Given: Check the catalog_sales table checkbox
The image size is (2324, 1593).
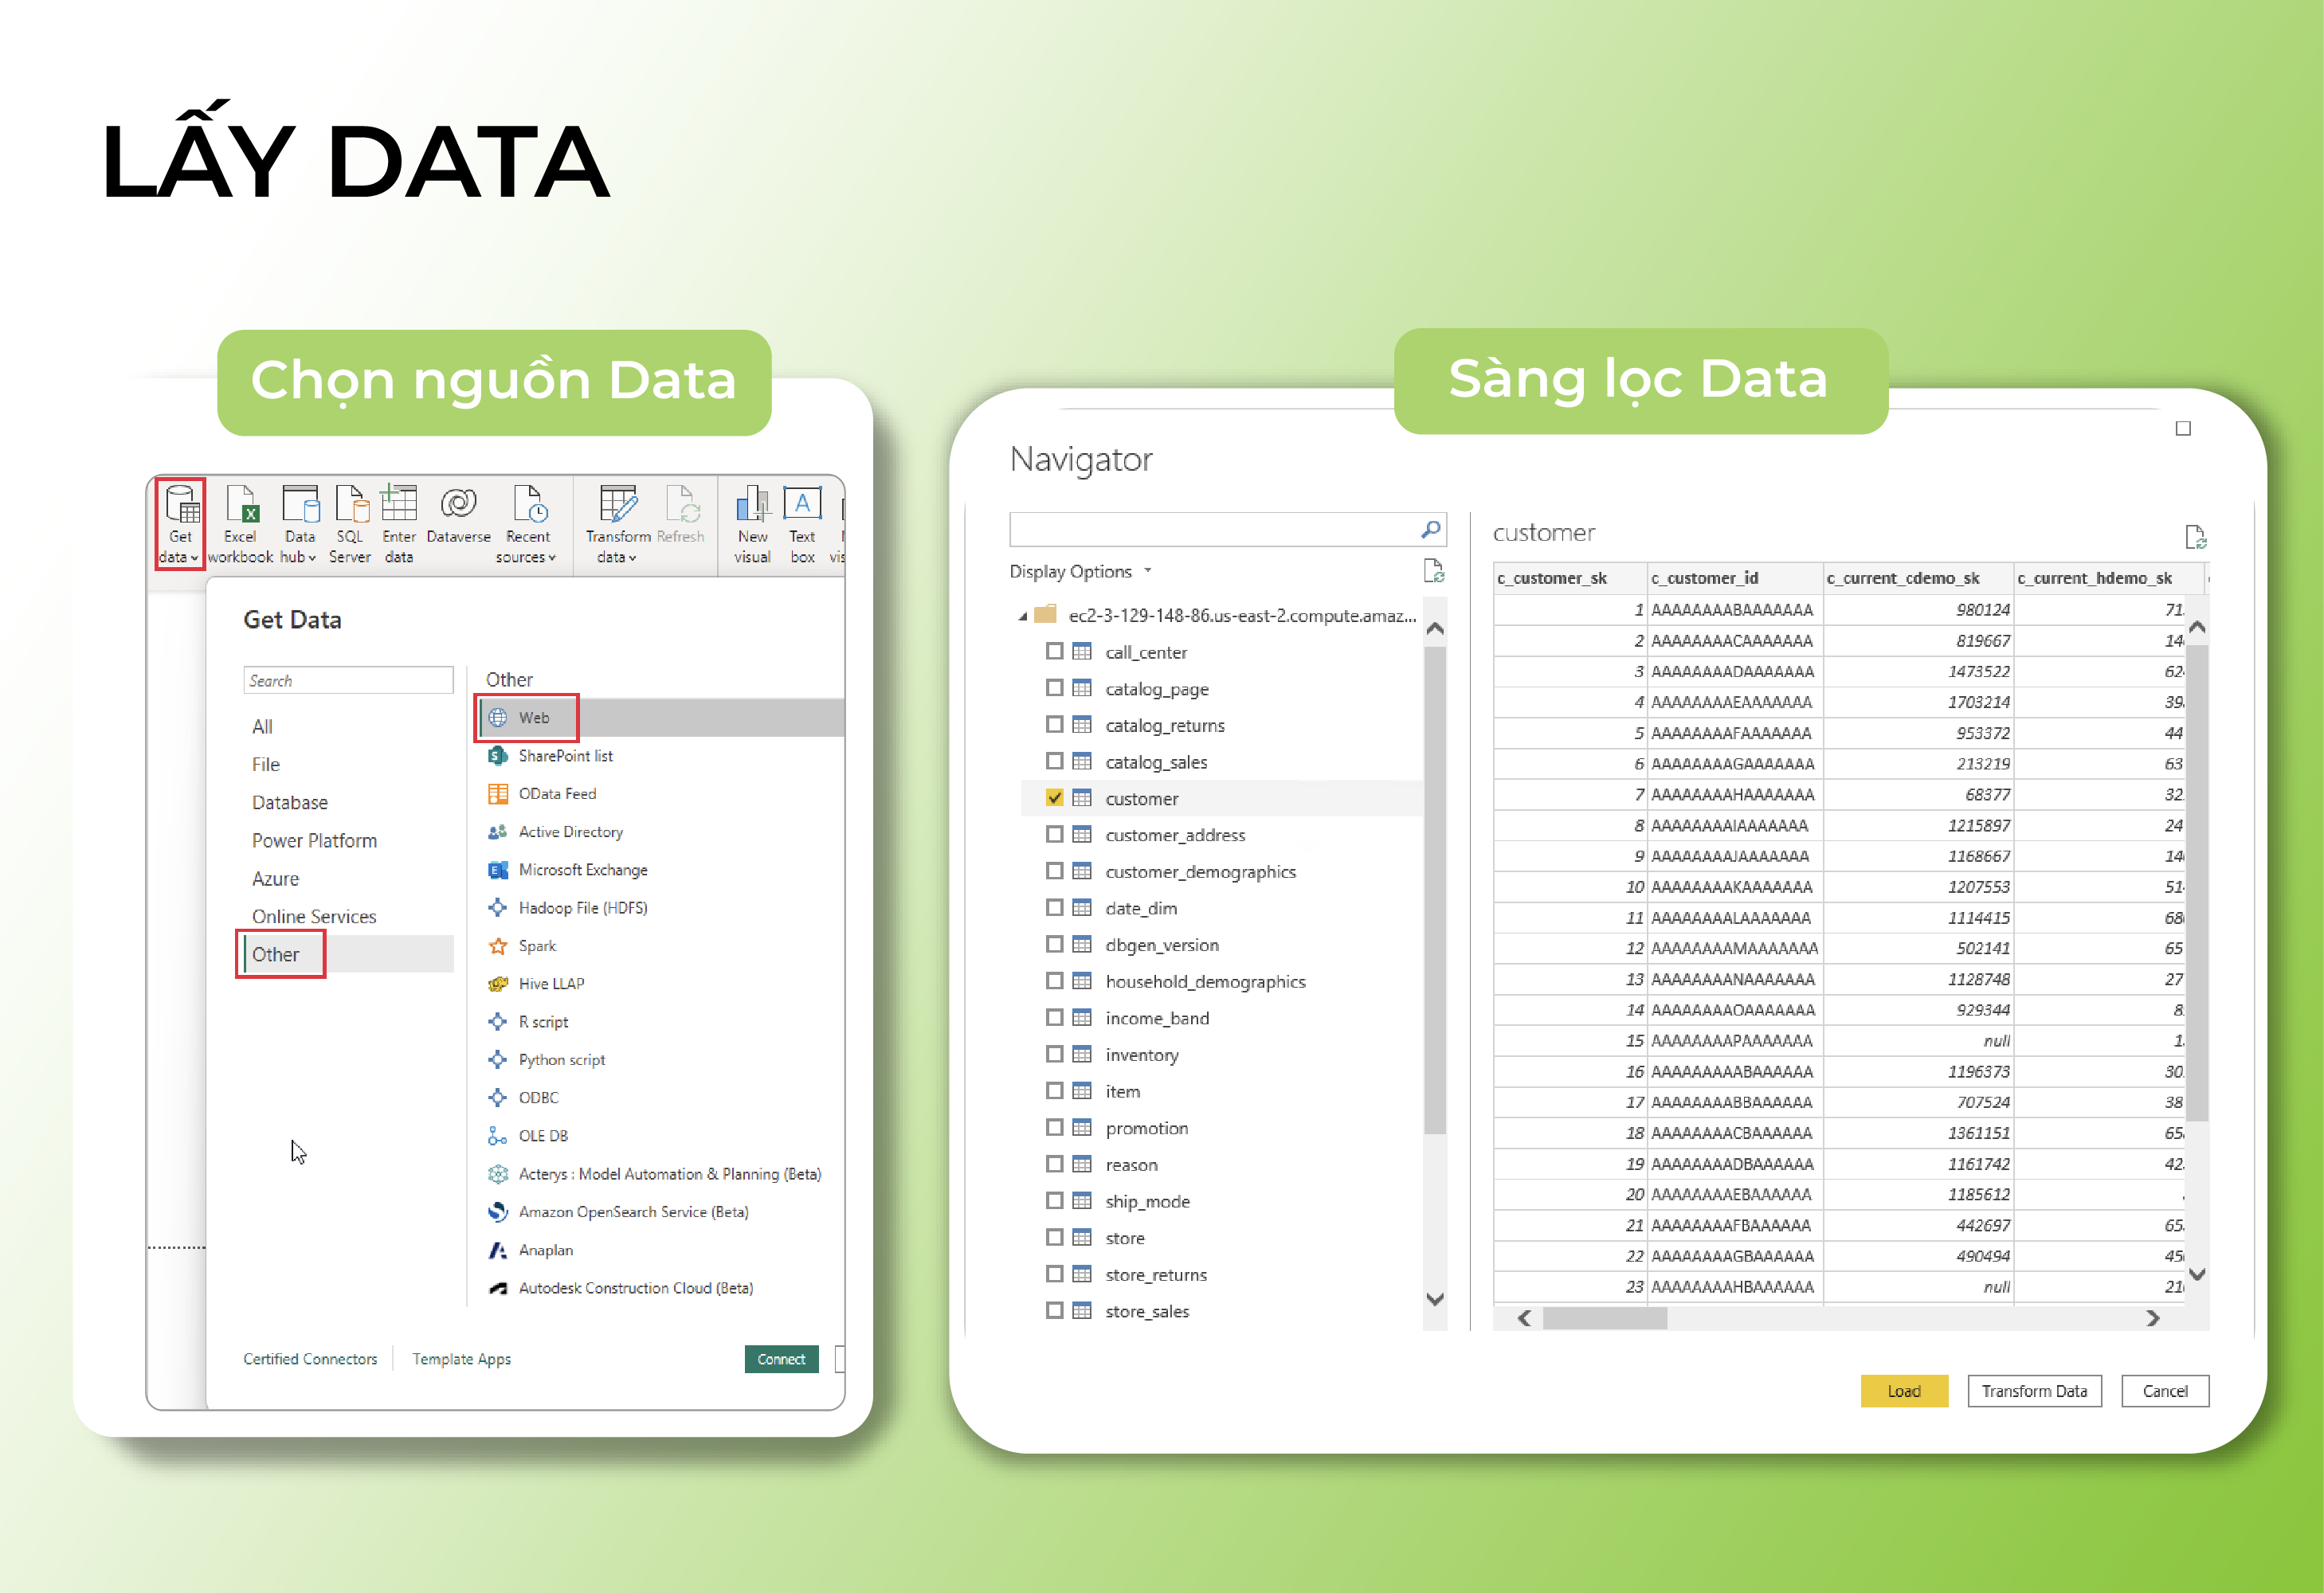Looking at the screenshot, I should pyautogui.click(x=1054, y=761).
